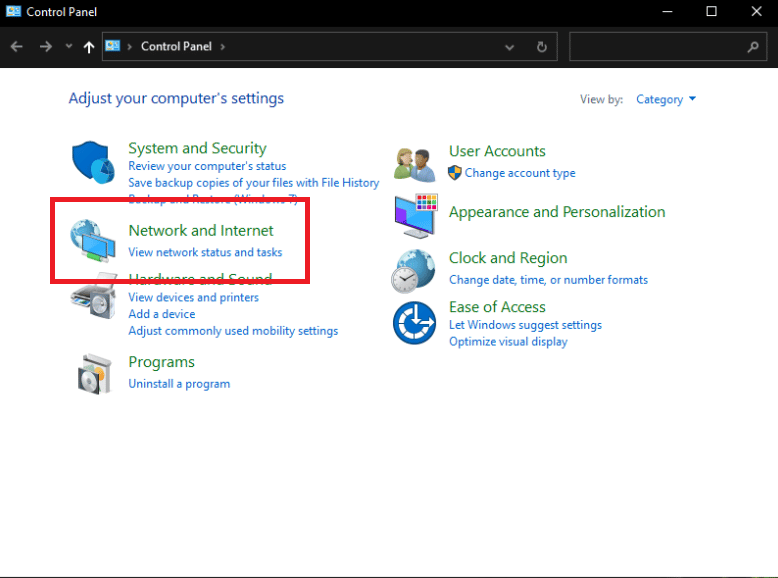Viewport: 778px width, 578px height.
Task: Go forward with the forward arrow
Action: point(46,47)
